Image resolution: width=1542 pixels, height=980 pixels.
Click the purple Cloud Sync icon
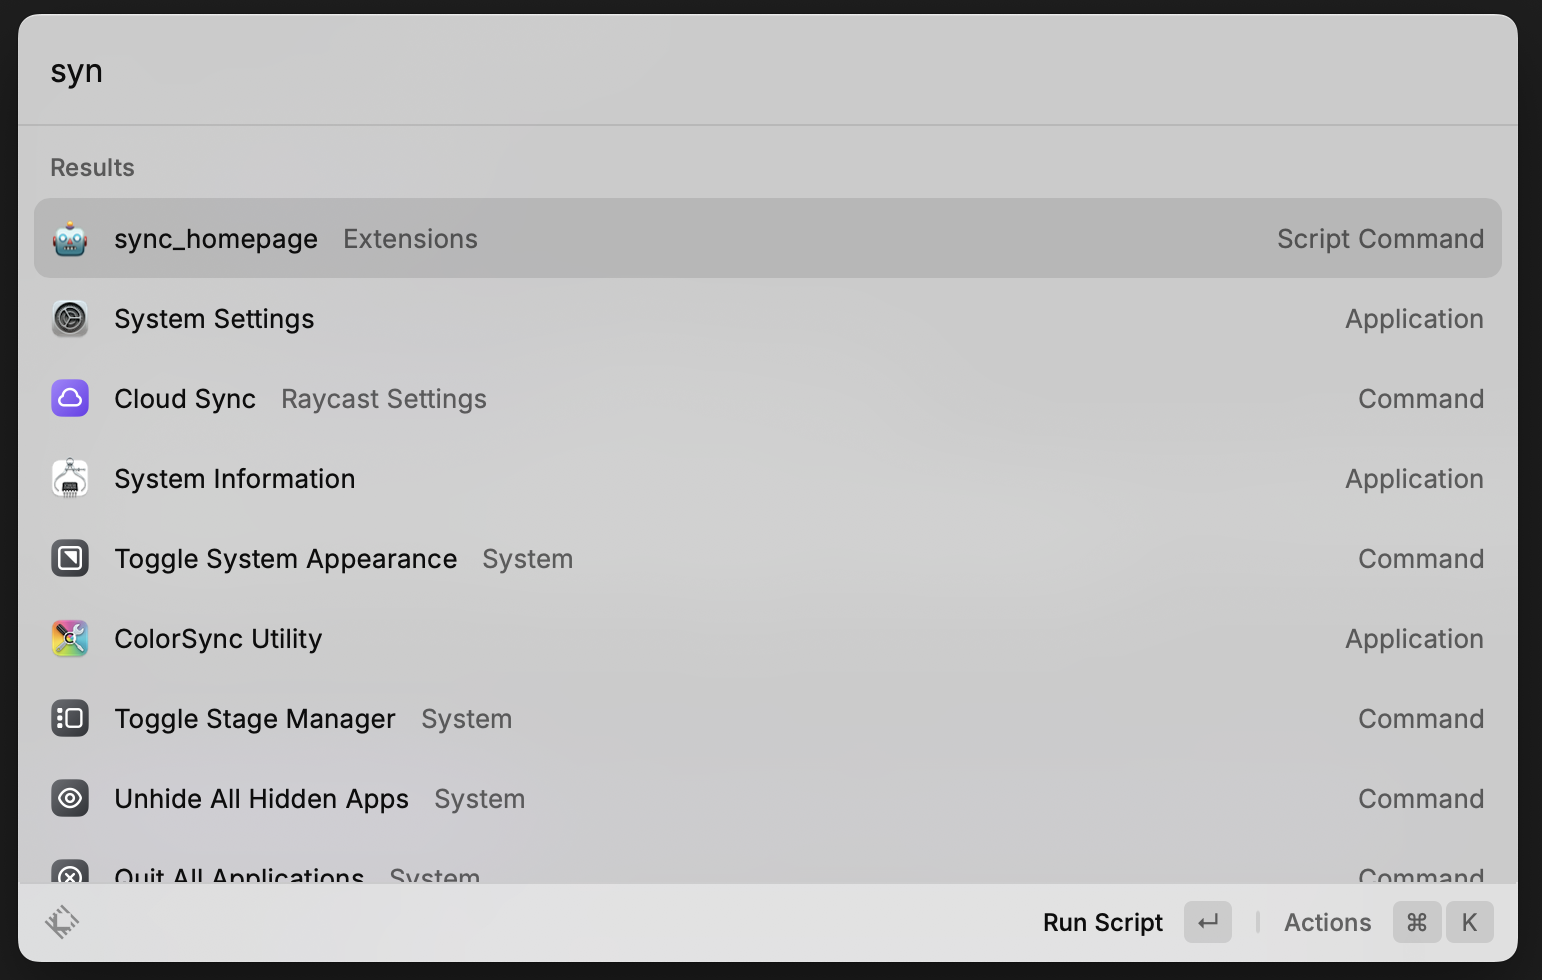(70, 399)
